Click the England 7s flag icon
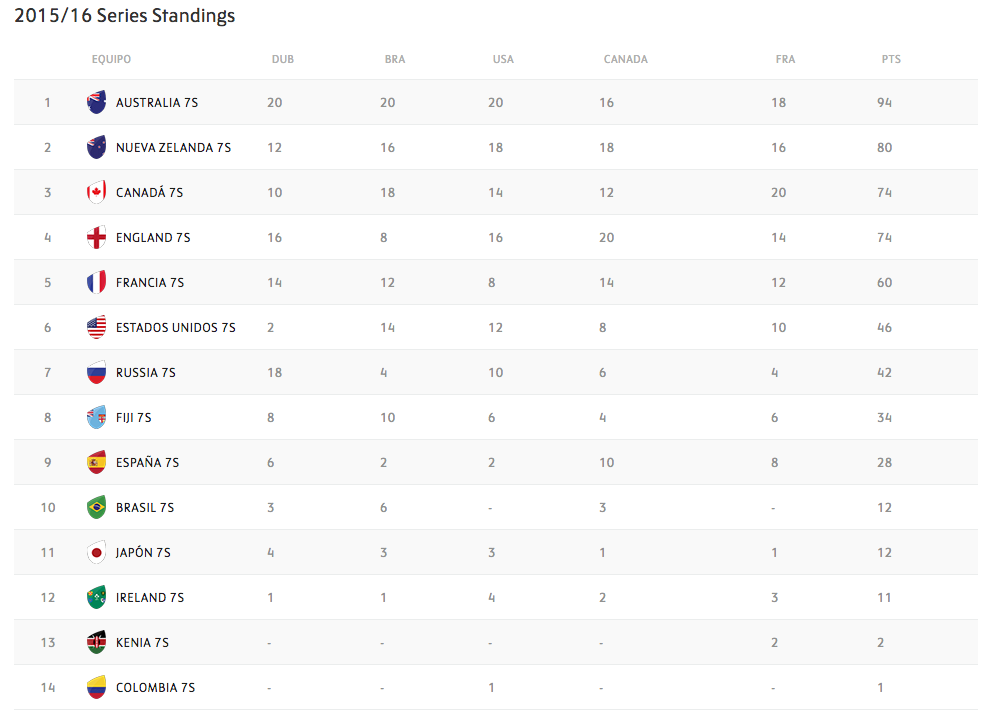 pos(96,237)
